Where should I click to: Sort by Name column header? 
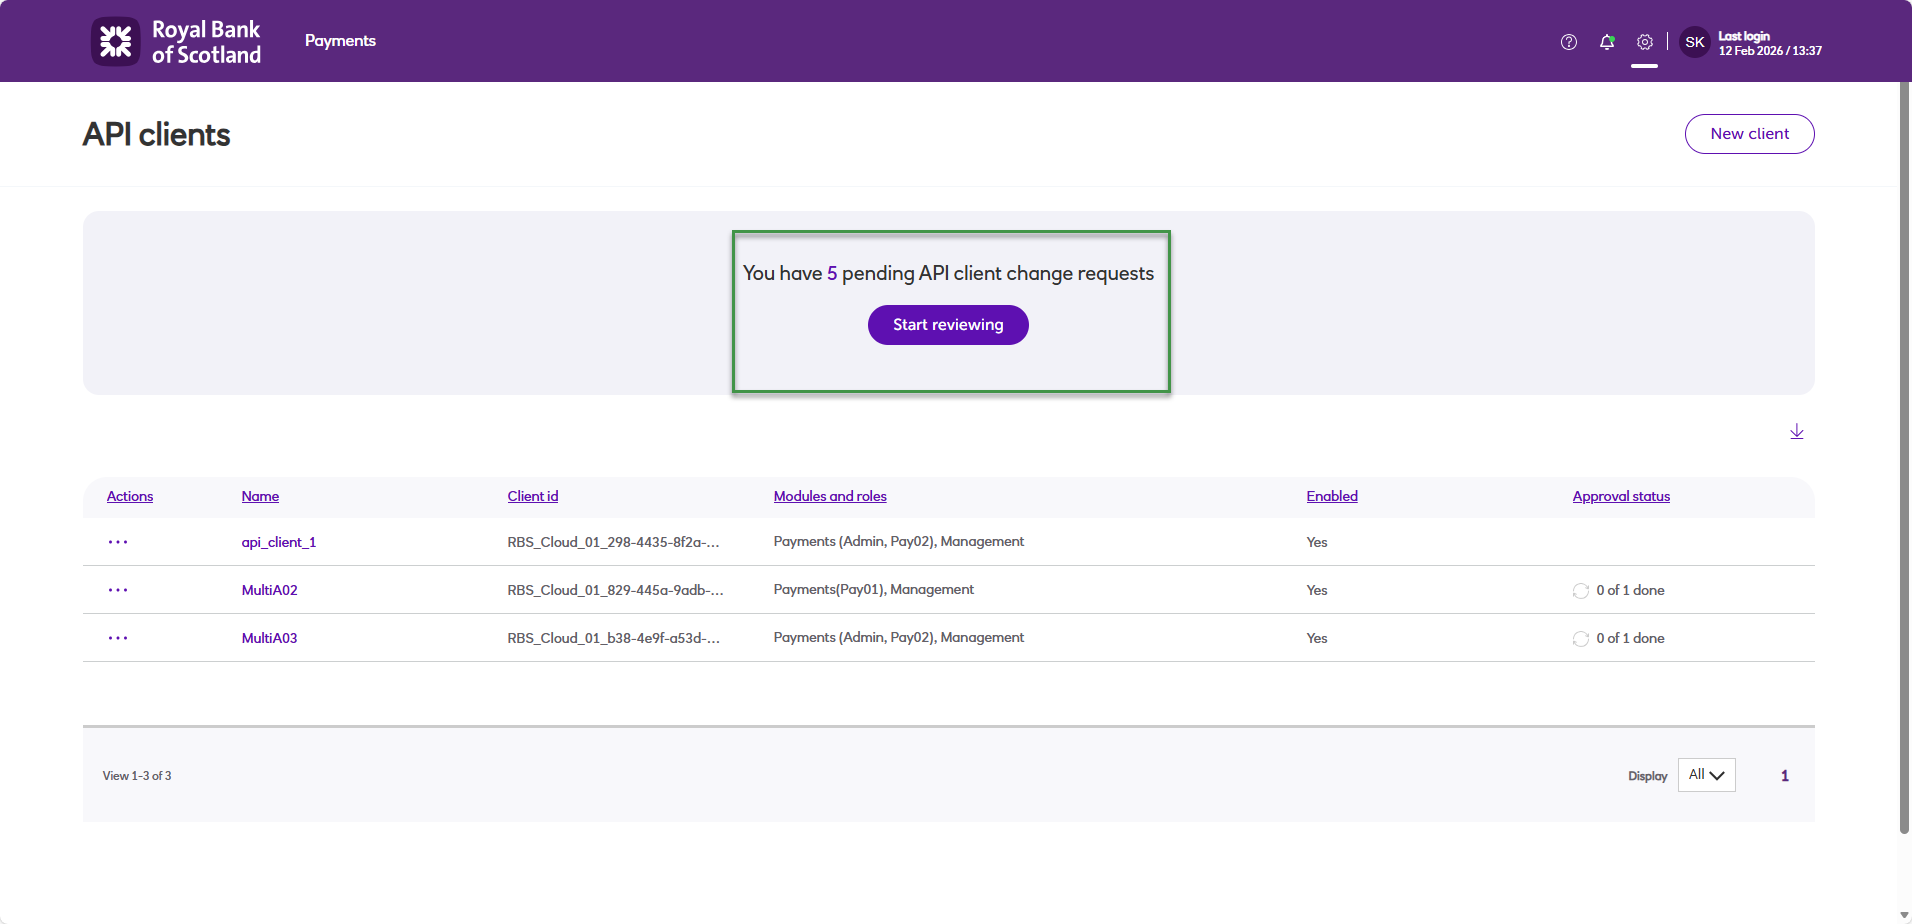pyautogui.click(x=260, y=496)
